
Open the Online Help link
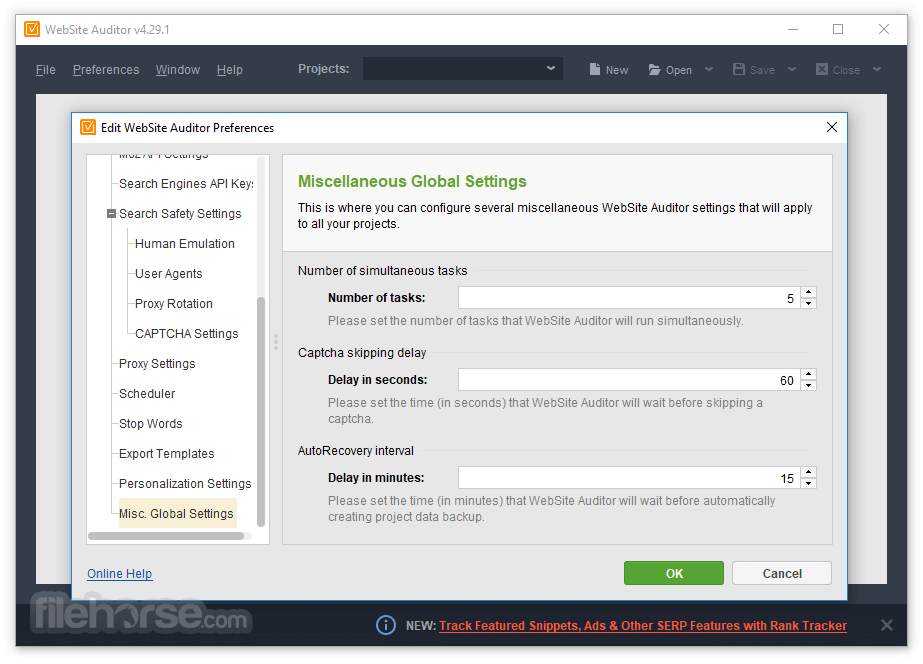pos(119,573)
